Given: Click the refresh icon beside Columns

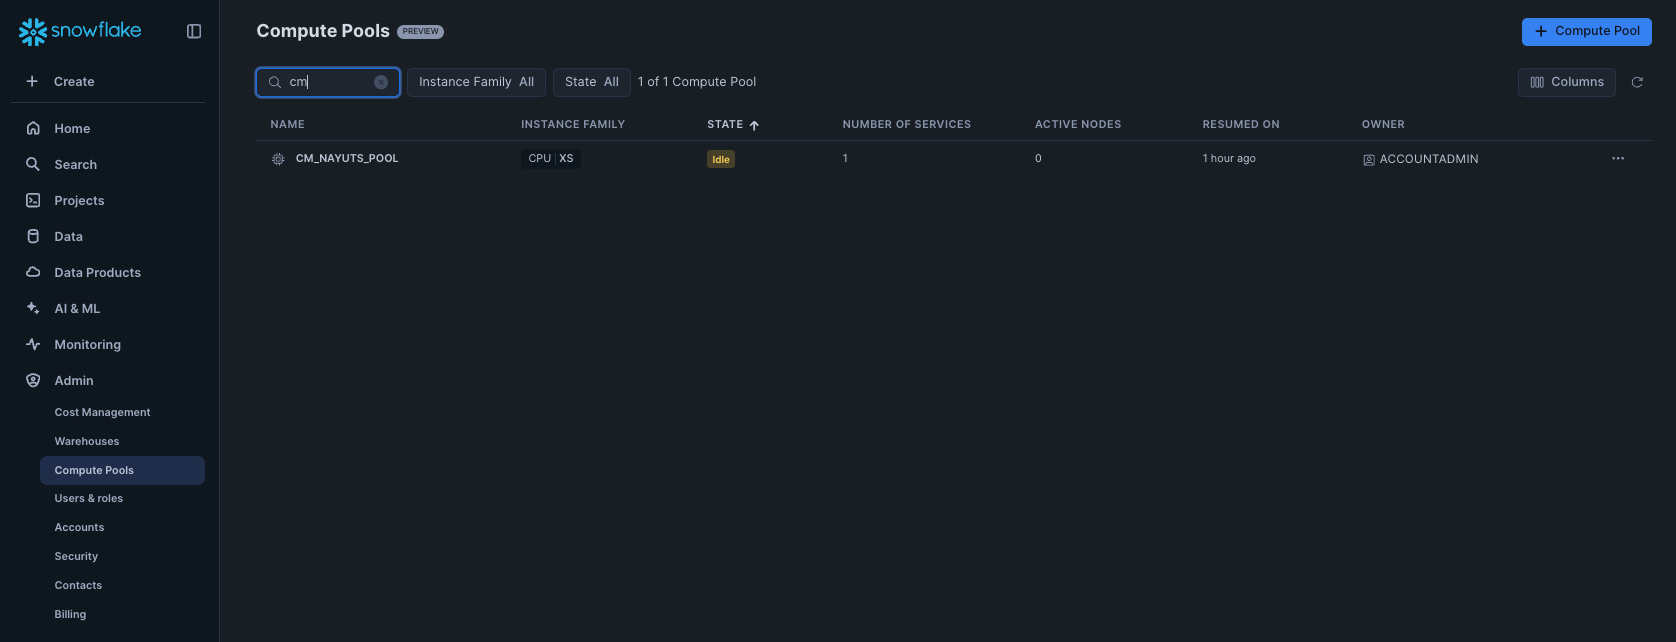Looking at the screenshot, I should coord(1637,82).
